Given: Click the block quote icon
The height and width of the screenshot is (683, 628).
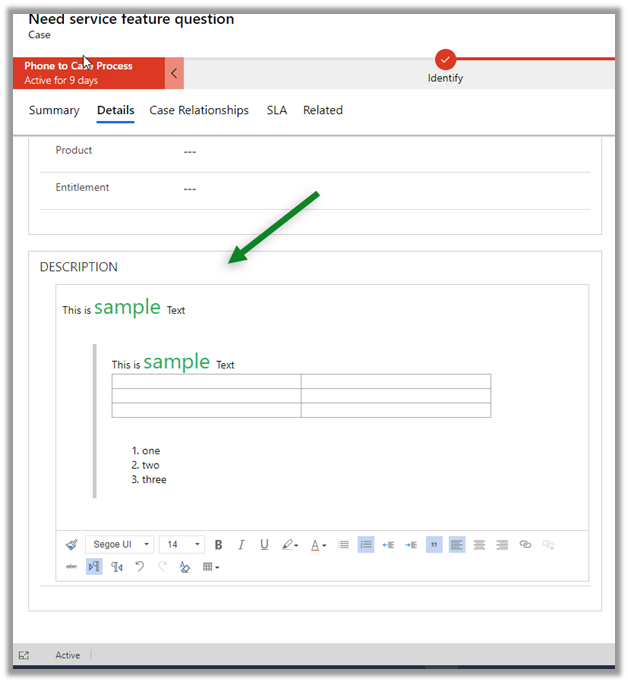Looking at the screenshot, I should point(434,545).
